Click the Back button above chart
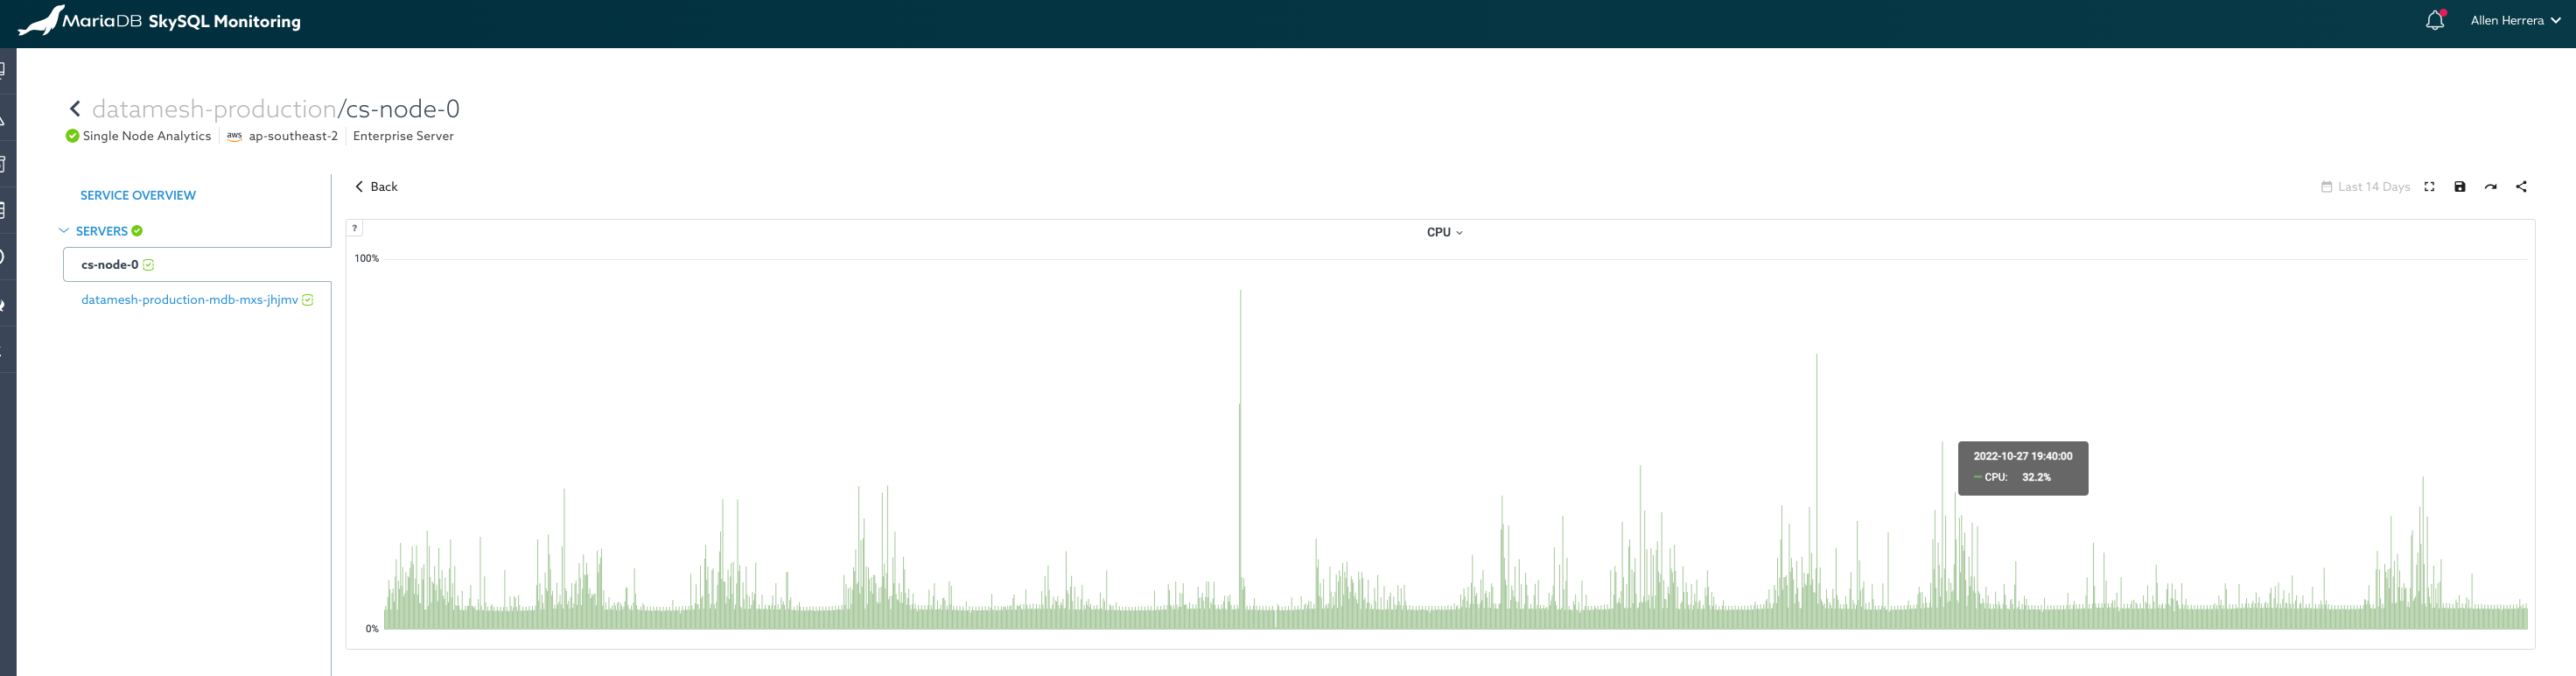The image size is (2576, 676). click(x=377, y=187)
